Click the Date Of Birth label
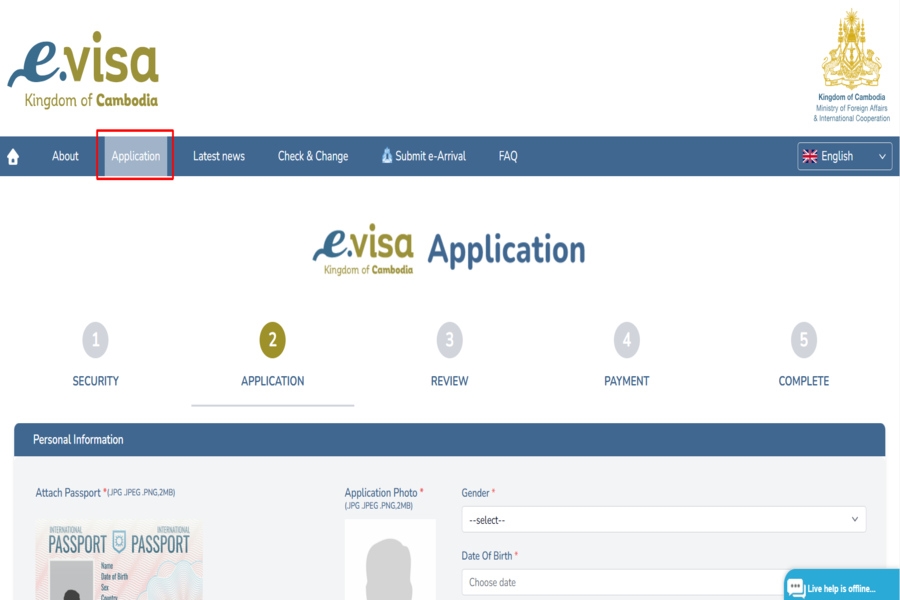This screenshot has width=900, height=600. pos(487,556)
